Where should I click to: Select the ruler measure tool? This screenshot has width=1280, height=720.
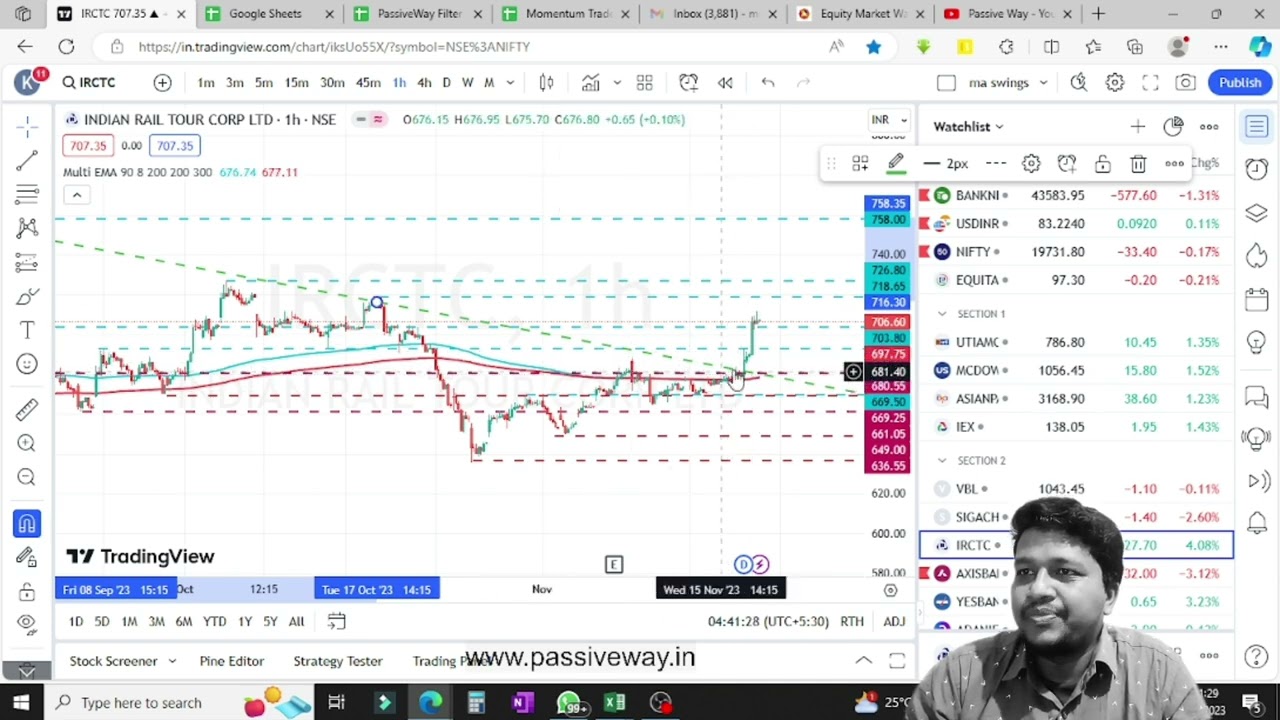pos(27,409)
